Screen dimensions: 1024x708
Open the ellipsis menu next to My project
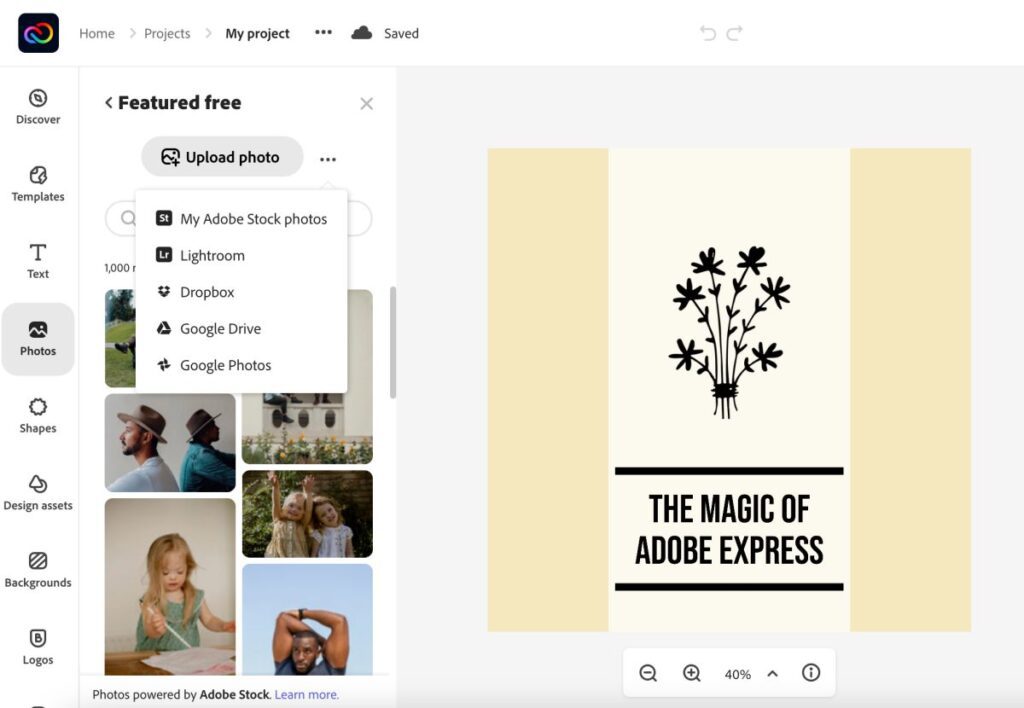click(x=322, y=33)
